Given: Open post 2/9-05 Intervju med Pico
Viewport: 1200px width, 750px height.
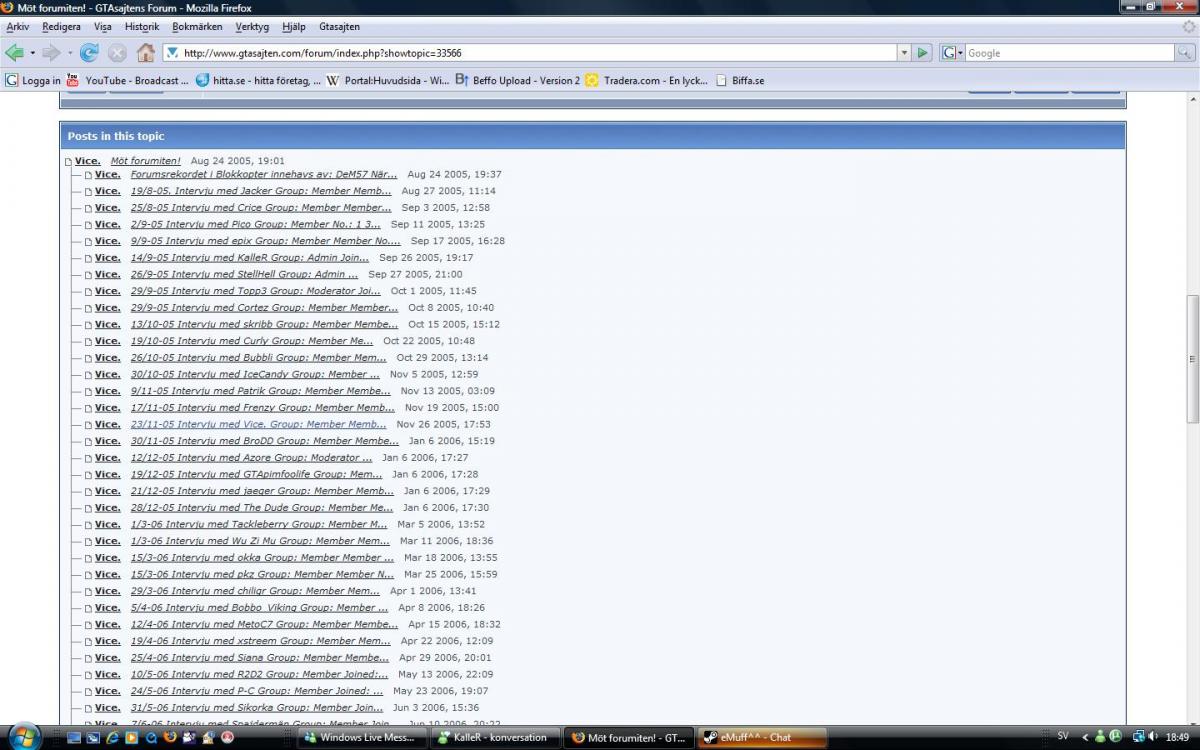Looking at the screenshot, I should click(256, 225).
